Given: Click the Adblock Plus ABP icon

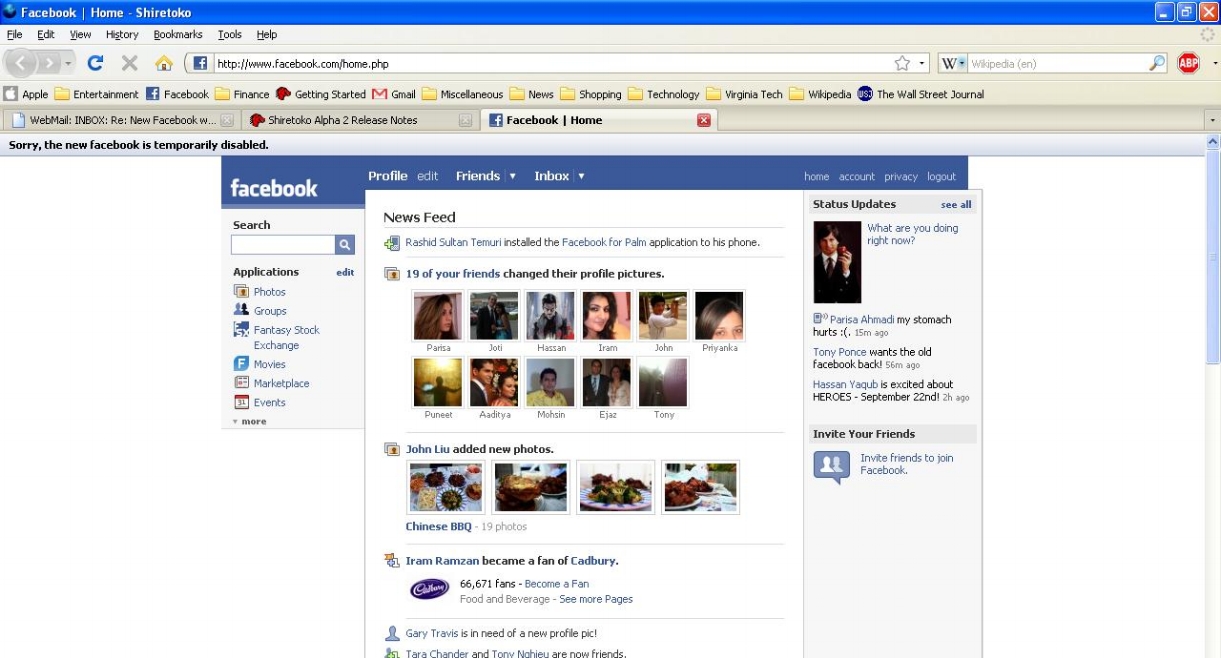Looking at the screenshot, I should point(1188,63).
